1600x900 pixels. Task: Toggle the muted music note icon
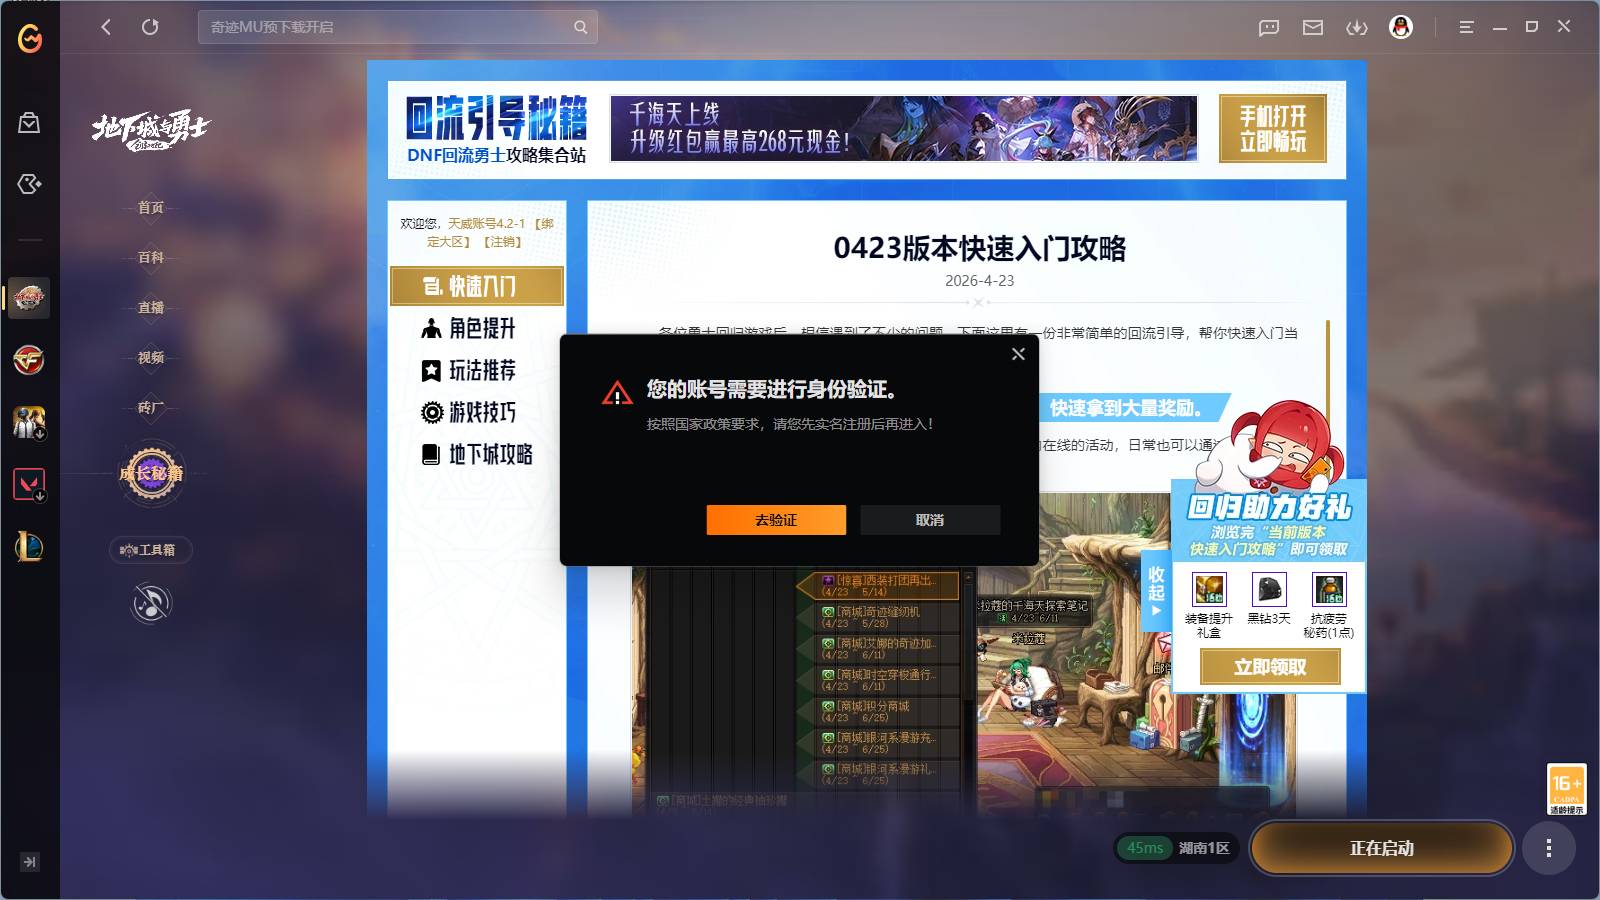151,603
